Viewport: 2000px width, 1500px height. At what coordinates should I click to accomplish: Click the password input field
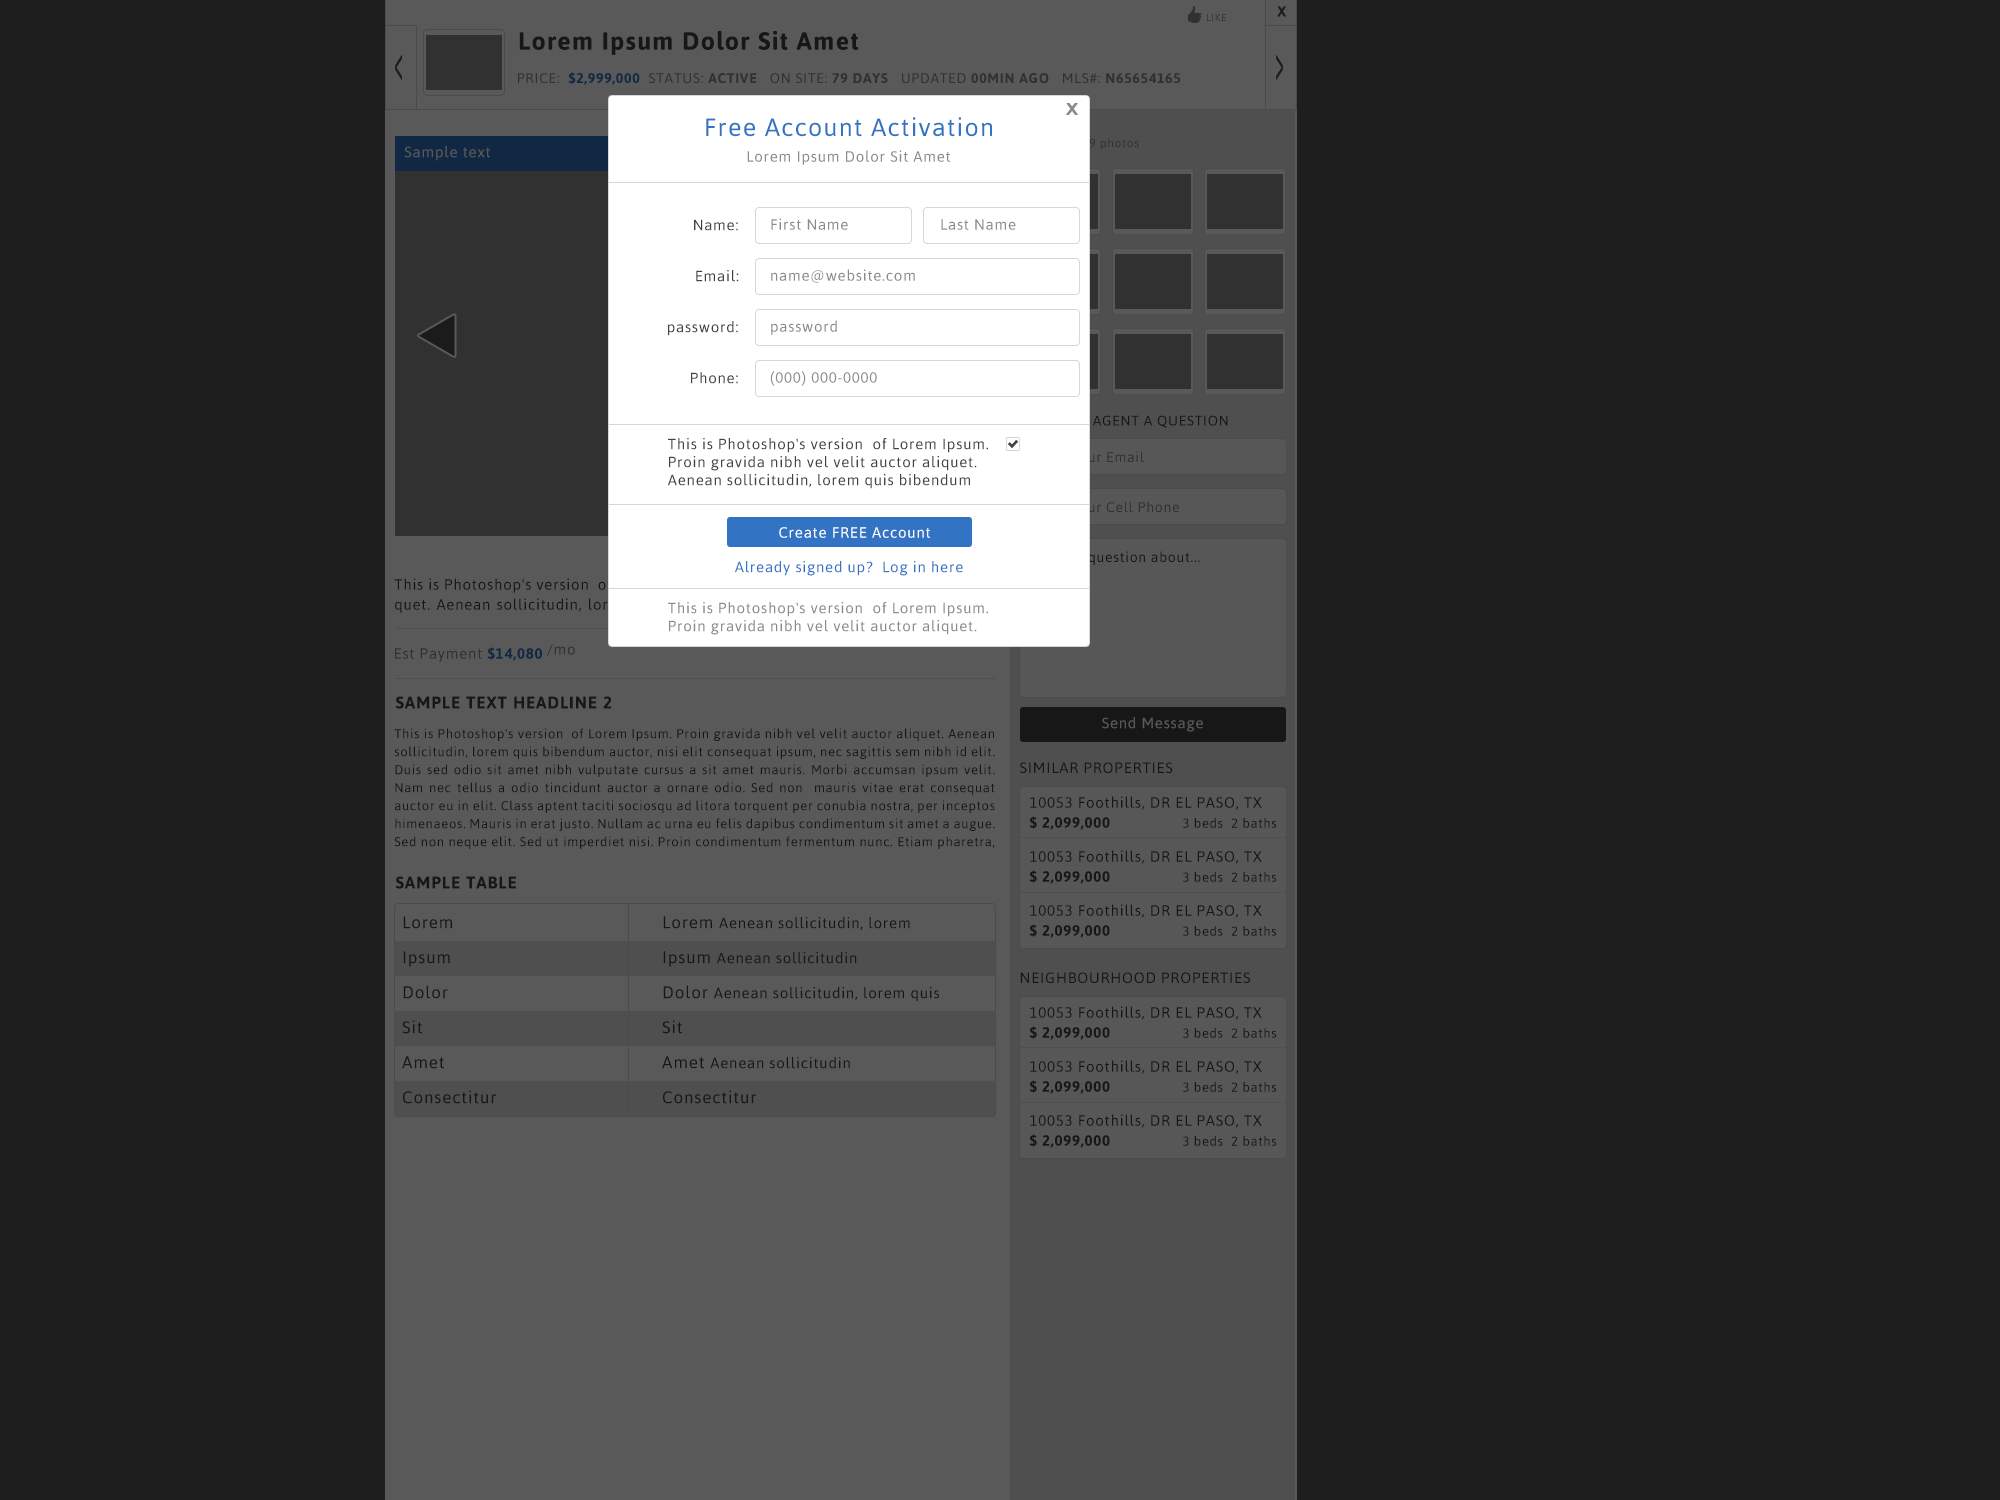pos(917,327)
